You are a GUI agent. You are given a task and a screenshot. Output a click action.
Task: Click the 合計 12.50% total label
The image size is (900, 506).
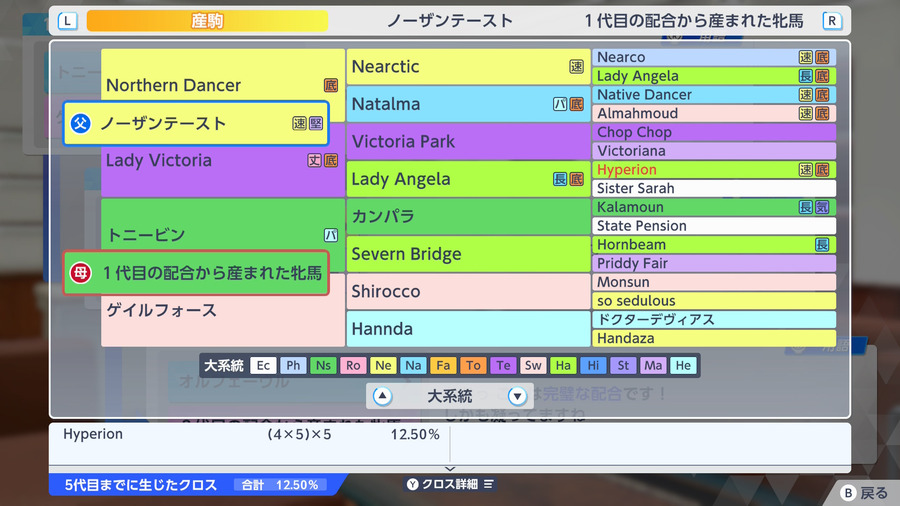280,485
